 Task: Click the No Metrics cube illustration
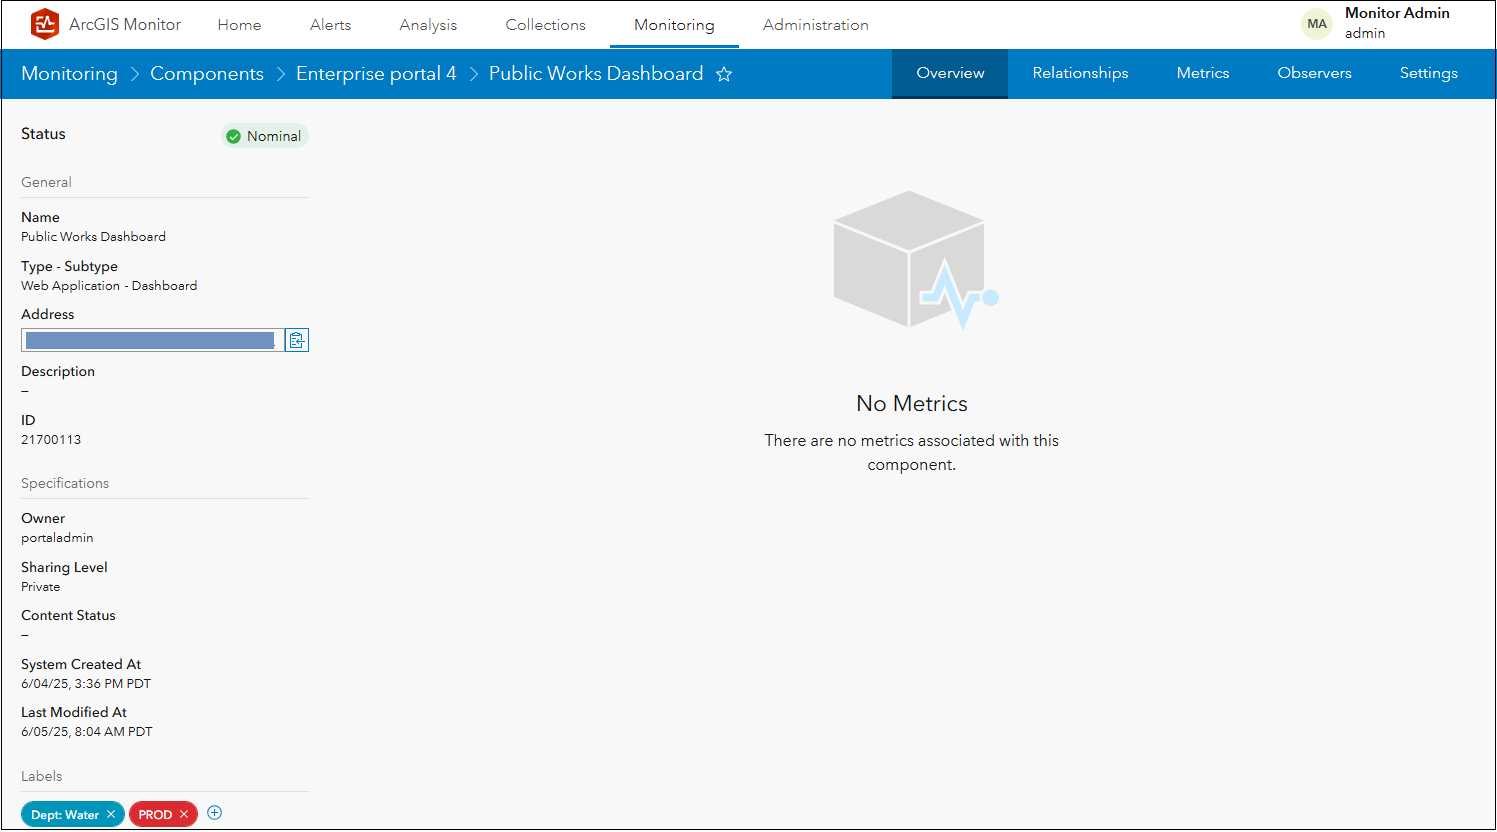(x=915, y=260)
